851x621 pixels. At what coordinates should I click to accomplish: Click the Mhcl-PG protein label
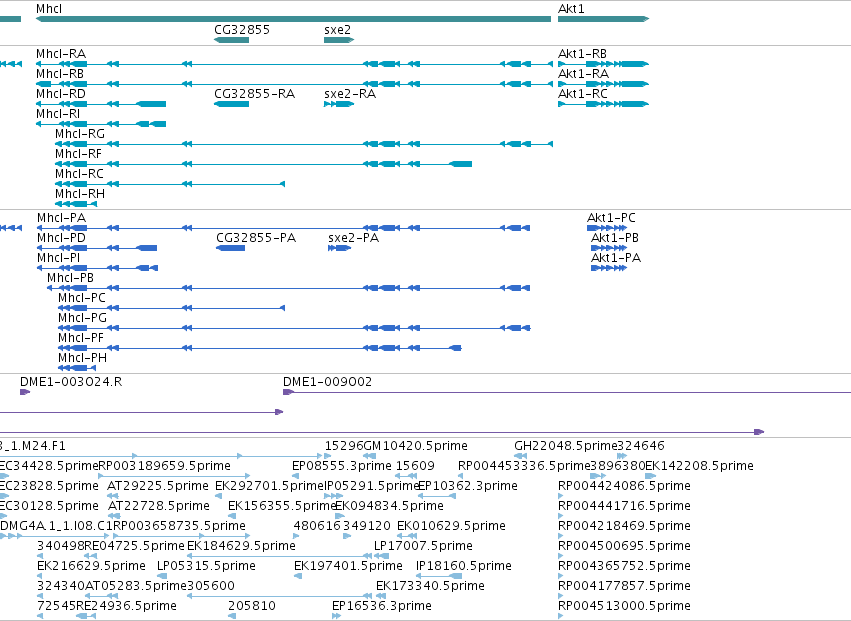pyautogui.click(x=82, y=318)
